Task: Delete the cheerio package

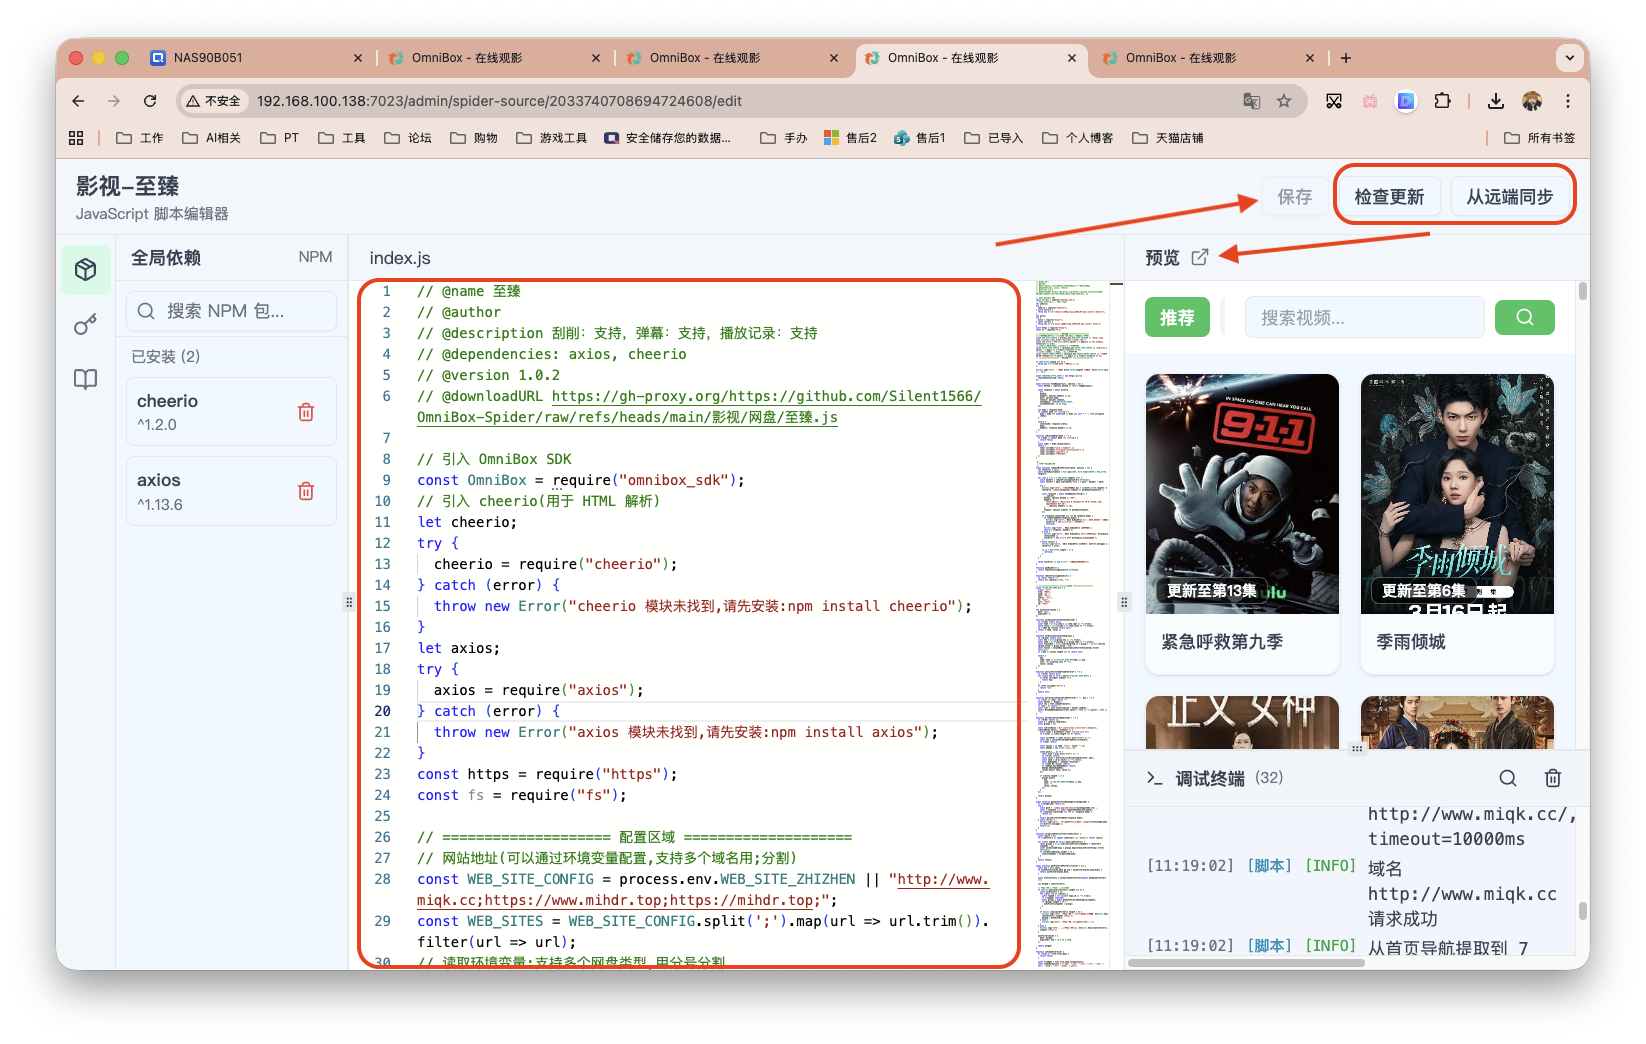Action: coord(306,412)
